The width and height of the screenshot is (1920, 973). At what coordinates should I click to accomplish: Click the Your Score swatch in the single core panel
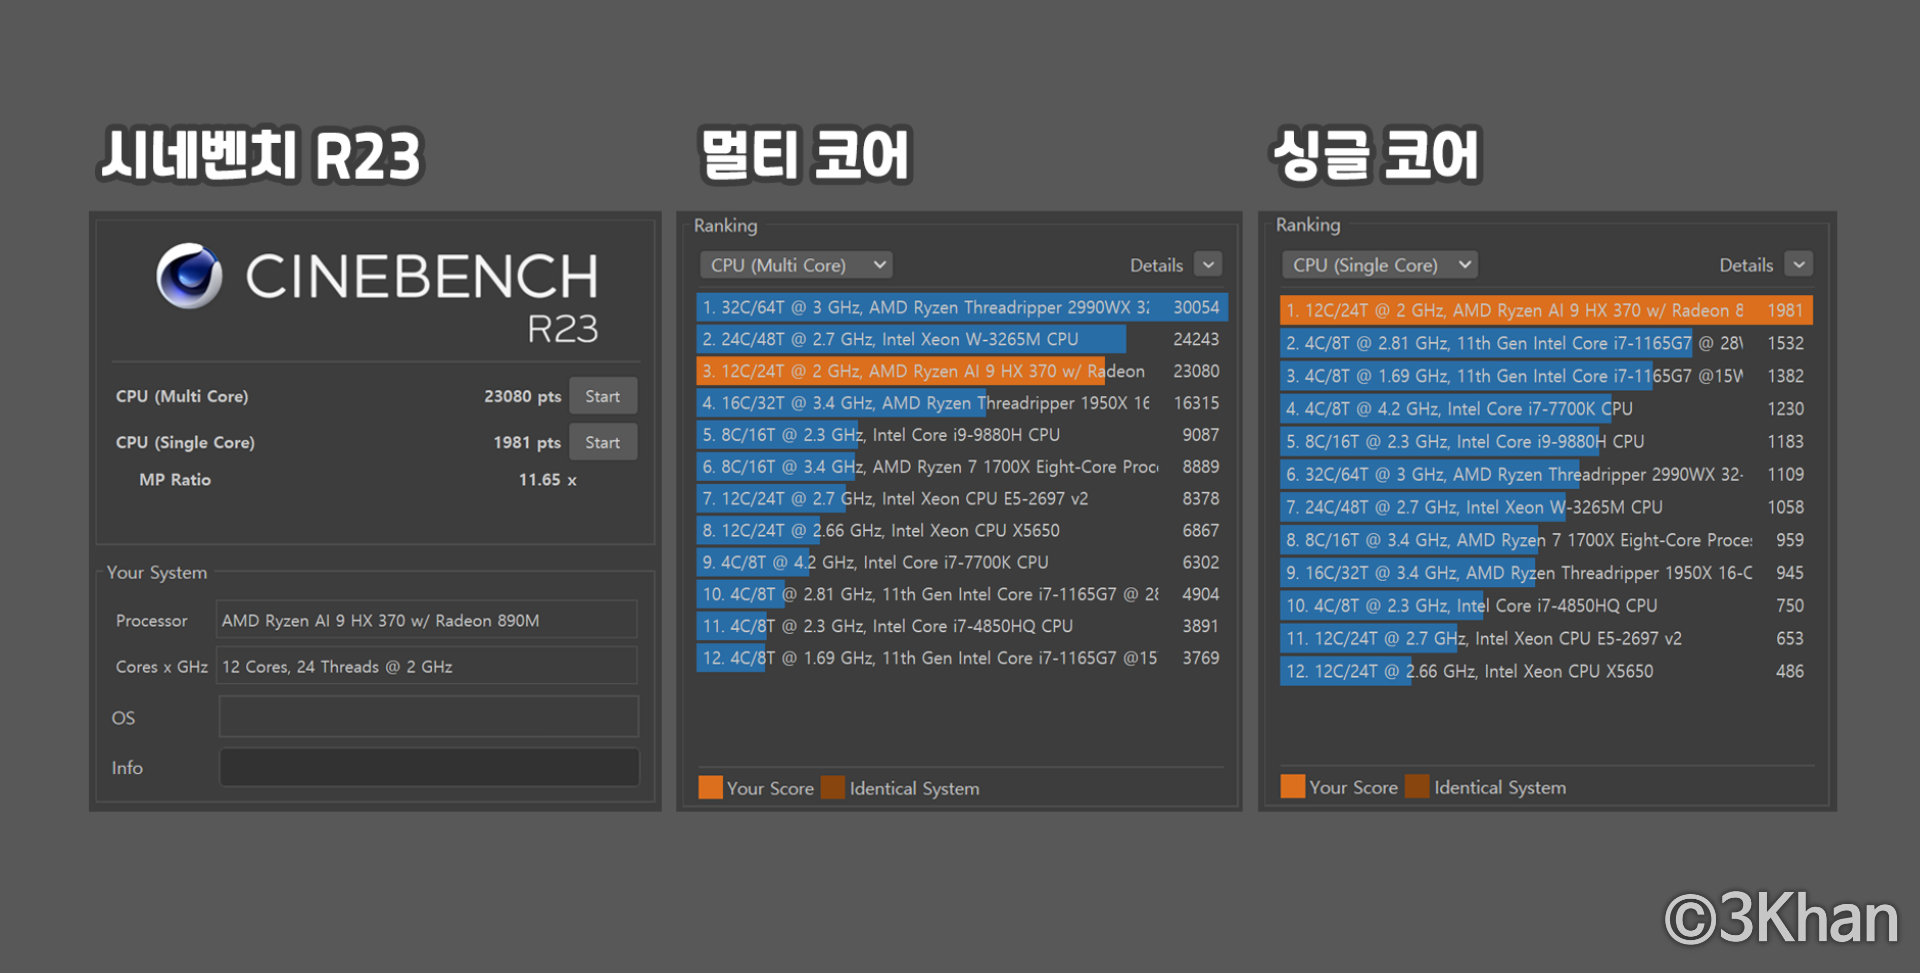click(x=1293, y=787)
